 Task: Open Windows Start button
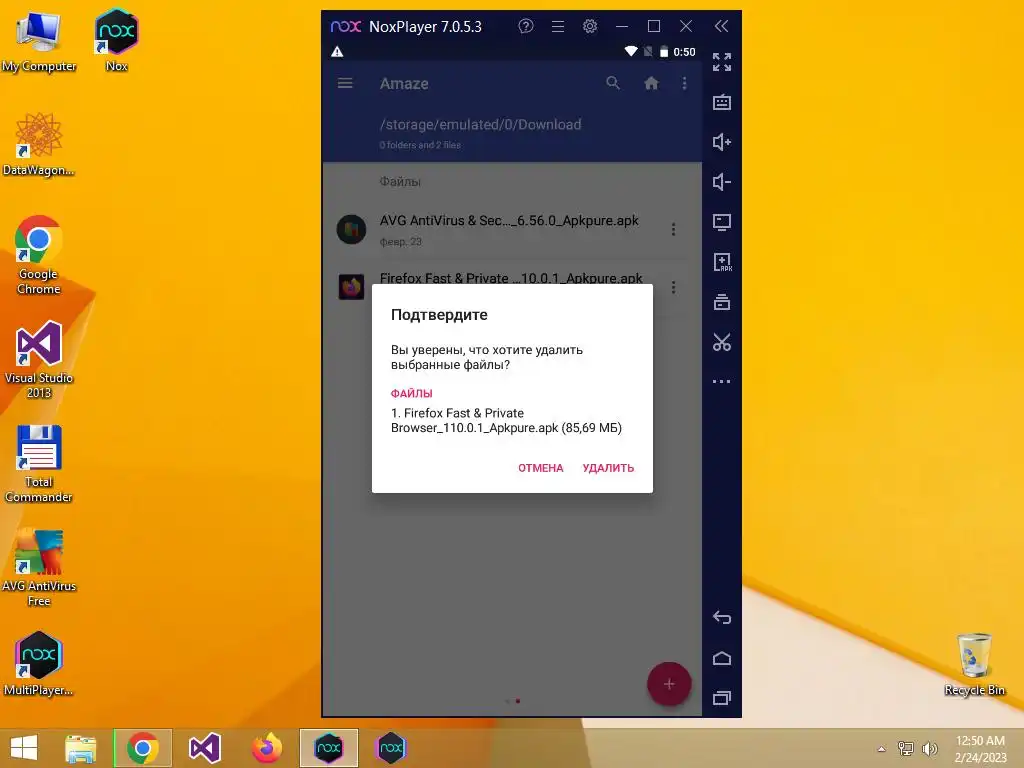pos(24,748)
